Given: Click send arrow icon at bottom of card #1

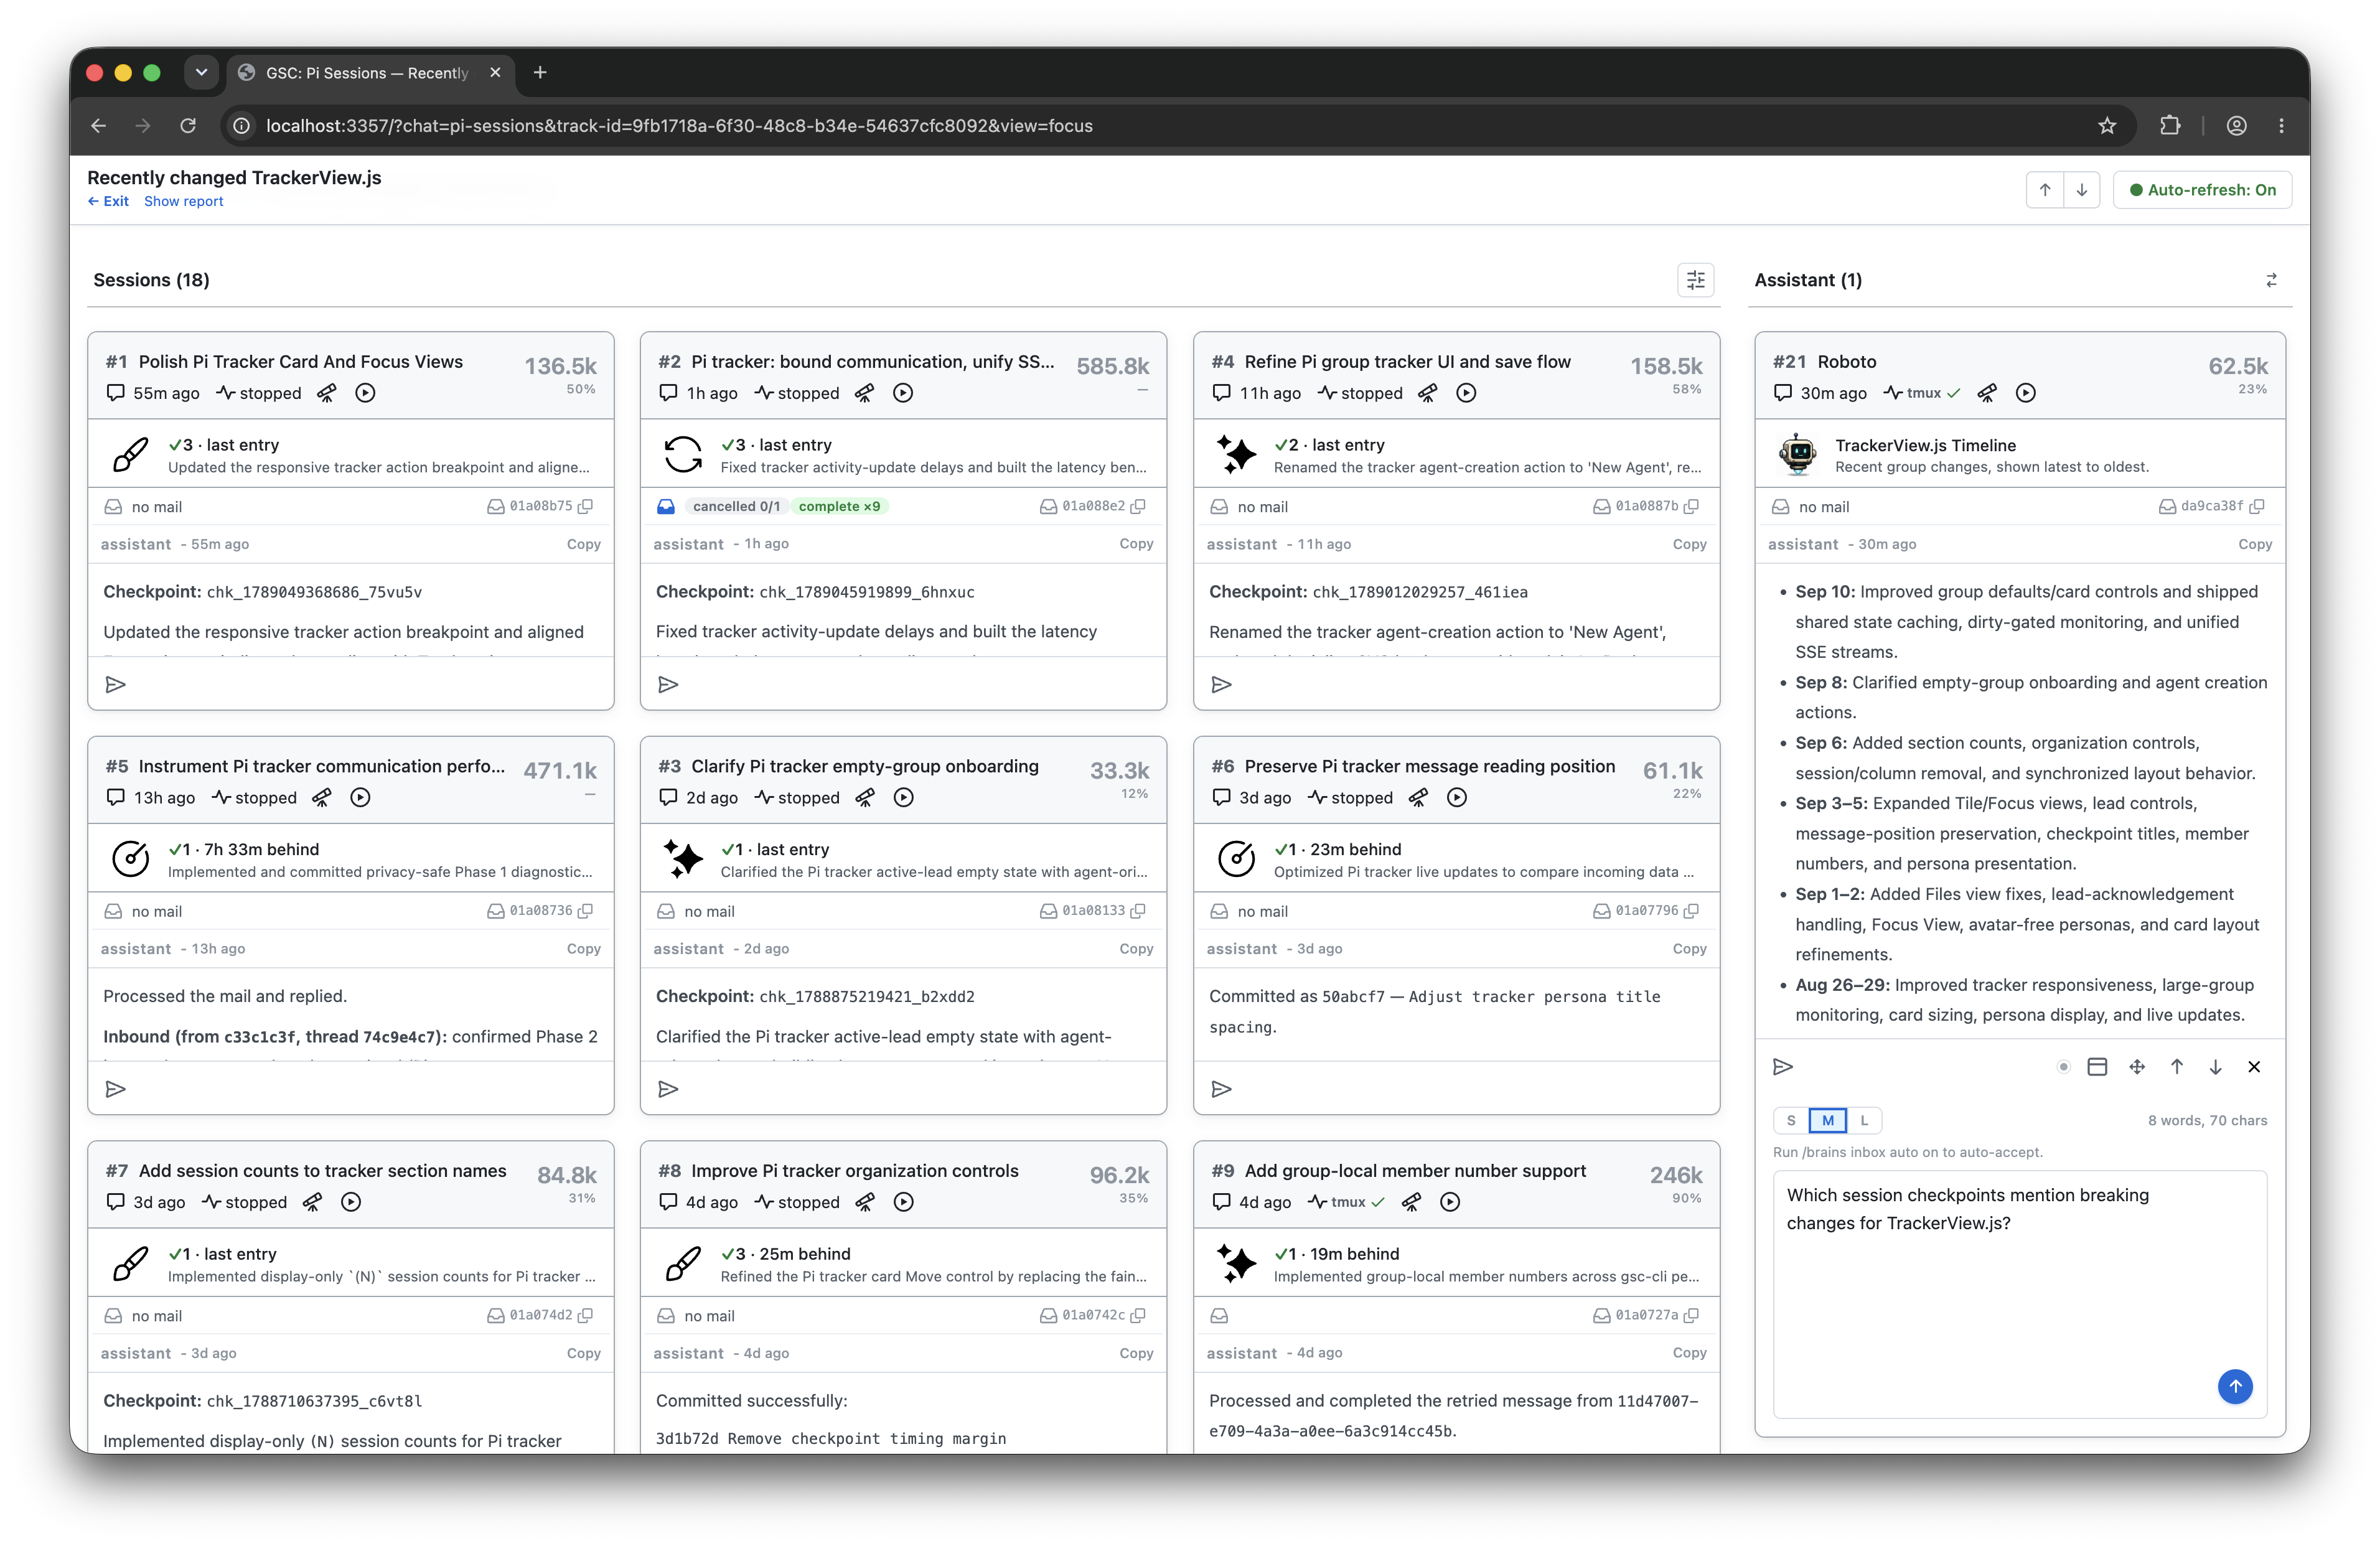Looking at the screenshot, I should 116,684.
